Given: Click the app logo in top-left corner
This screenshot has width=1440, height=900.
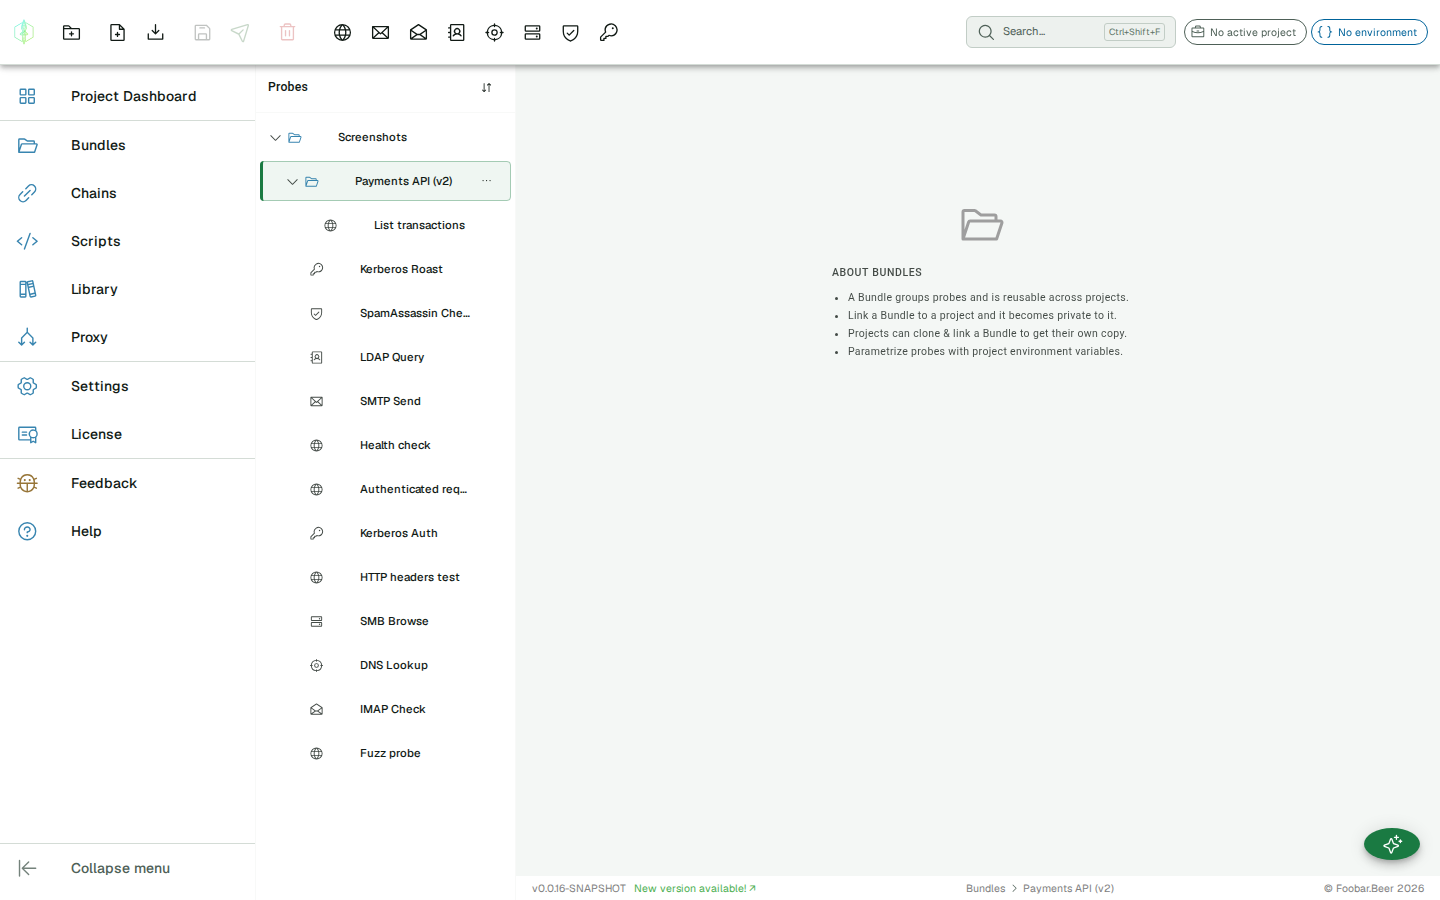Looking at the screenshot, I should 24,32.
